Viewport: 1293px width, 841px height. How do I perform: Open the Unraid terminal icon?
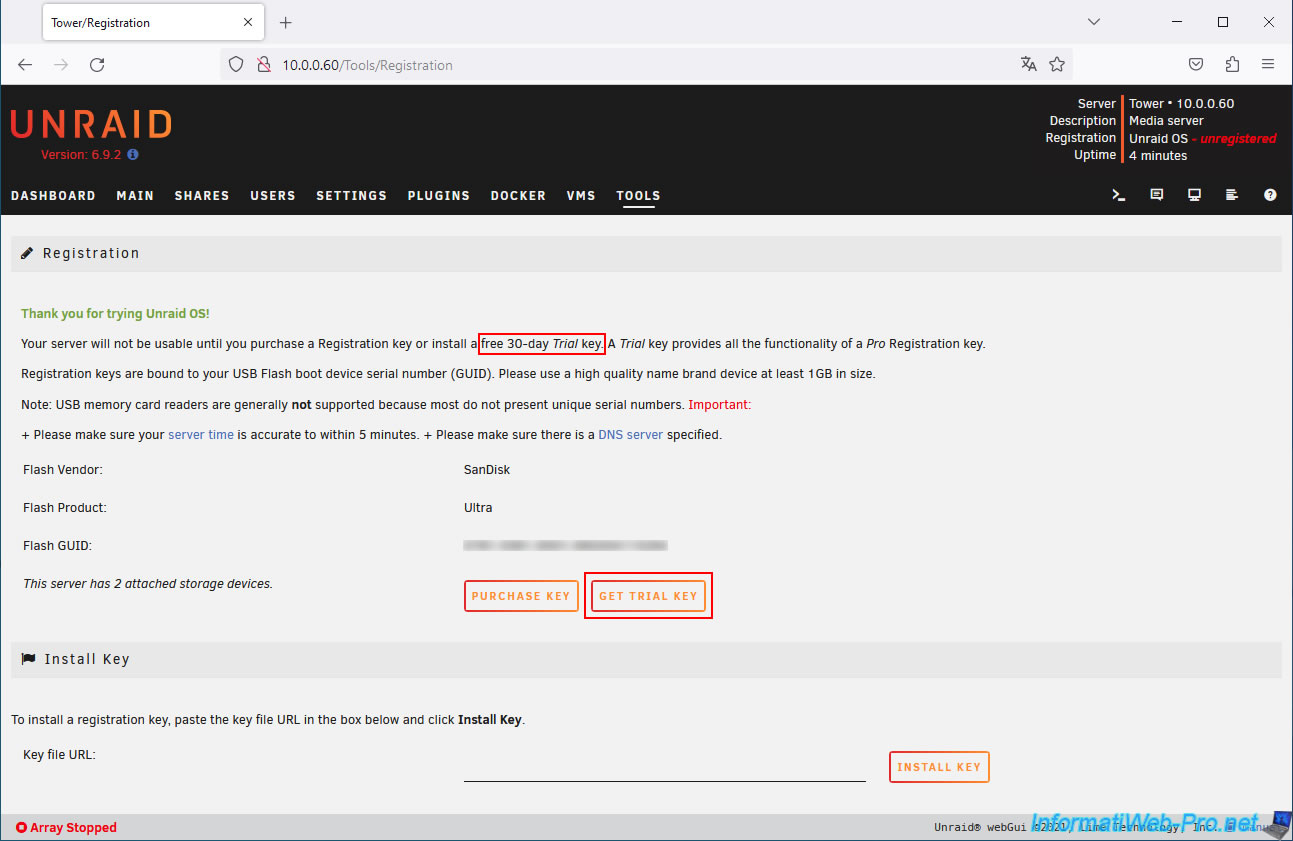click(x=1119, y=195)
